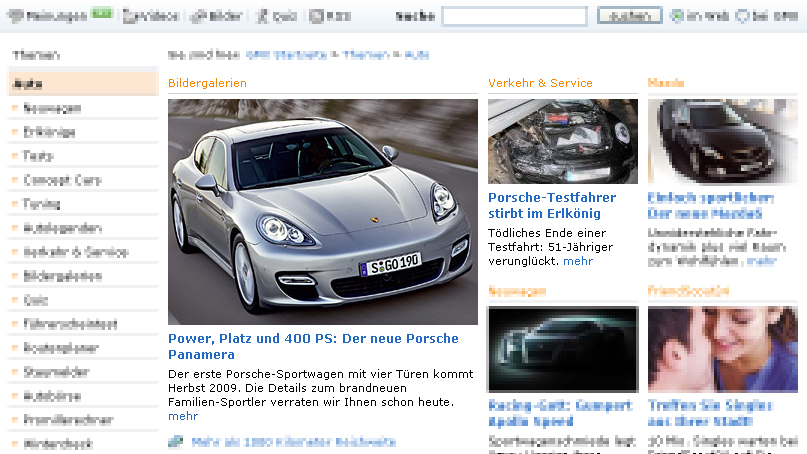
Task: Open the 'Treffen Sie Singles' headline link
Action: pyautogui.click(x=710, y=413)
